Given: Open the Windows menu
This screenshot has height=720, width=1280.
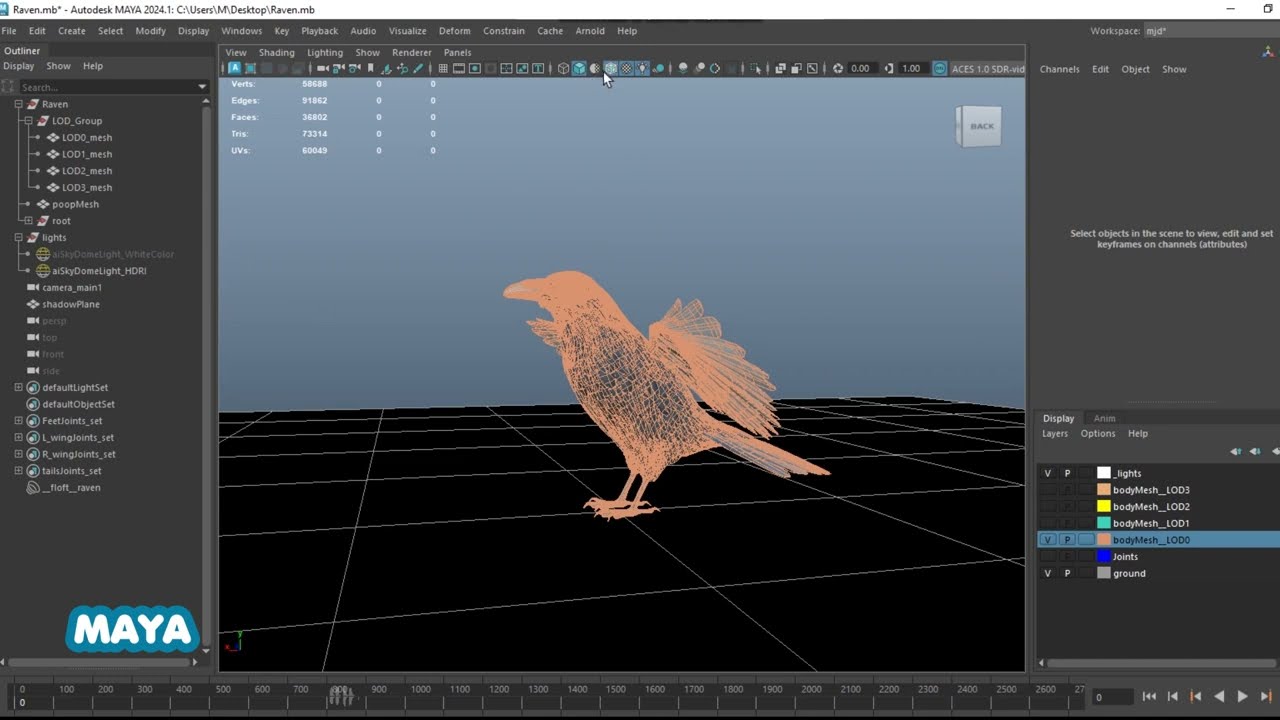Looking at the screenshot, I should tap(241, 31).
